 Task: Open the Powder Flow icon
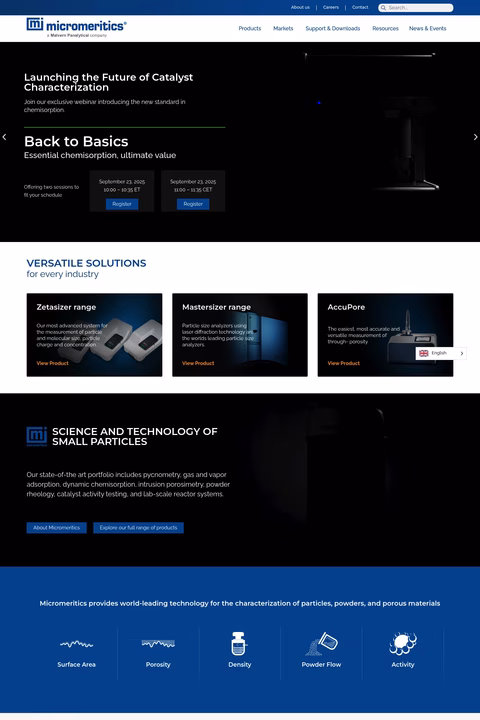tap(322, 643)
